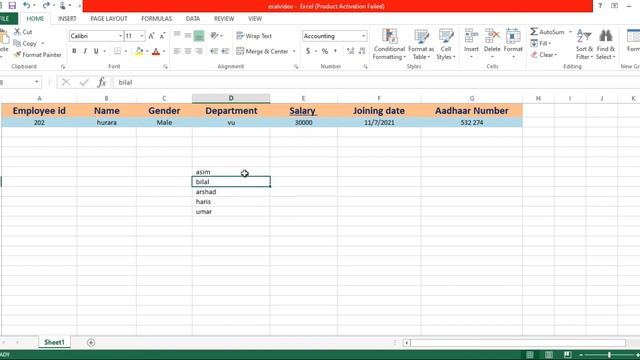Viewport: 640px width, 360px height.
Task: Click the Insert Function fx button
Action: (102, 82)
